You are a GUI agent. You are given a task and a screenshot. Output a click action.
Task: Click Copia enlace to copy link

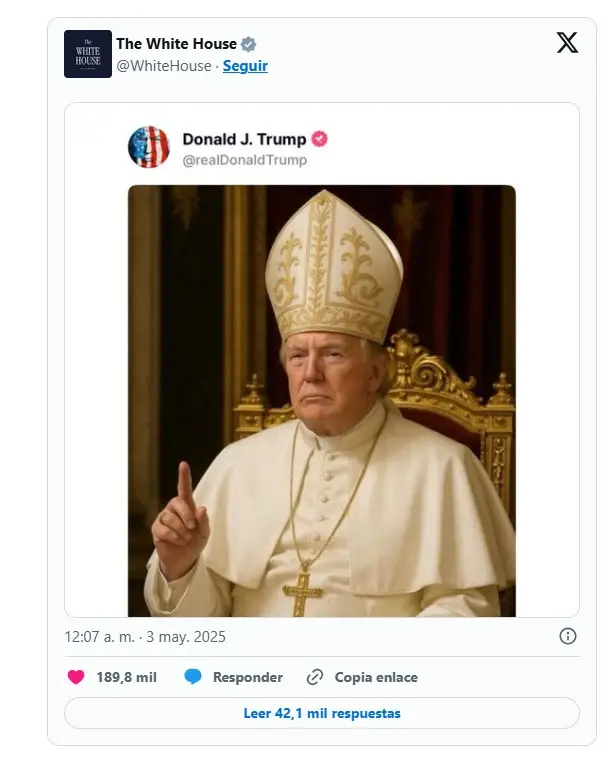[x=376, y=677]
